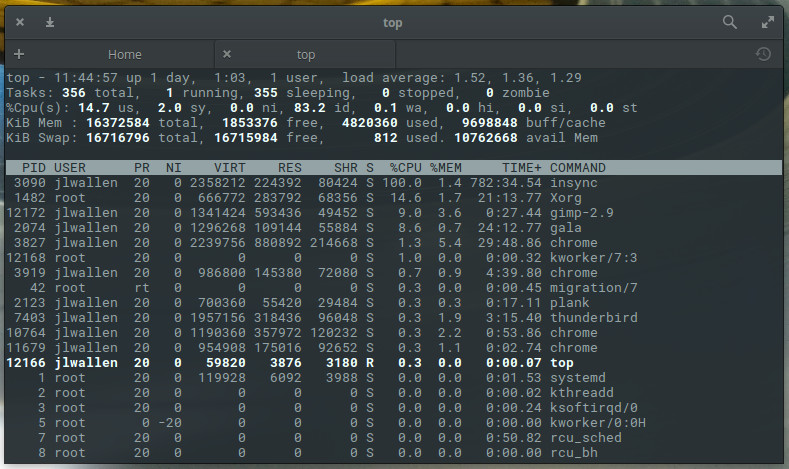Click the systemd process with PID 1
The height and width of the screenshot is (469, 789).
click(576, 378)
